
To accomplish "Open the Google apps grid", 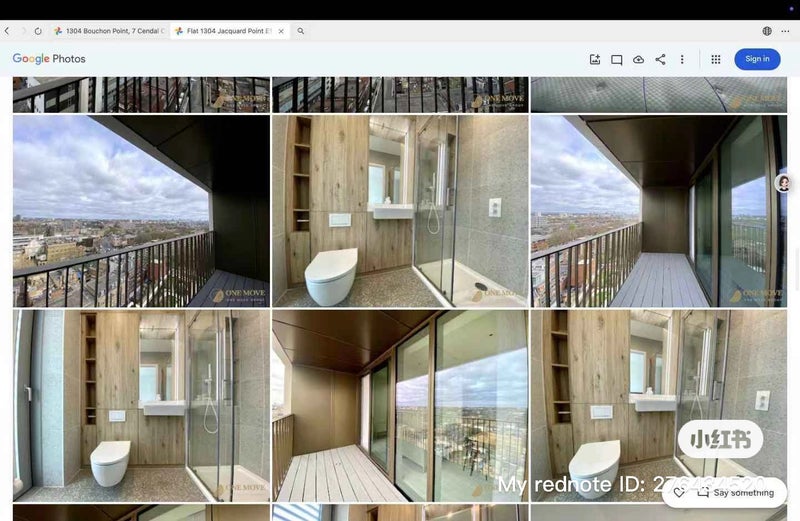I will (x=716, y=59).
